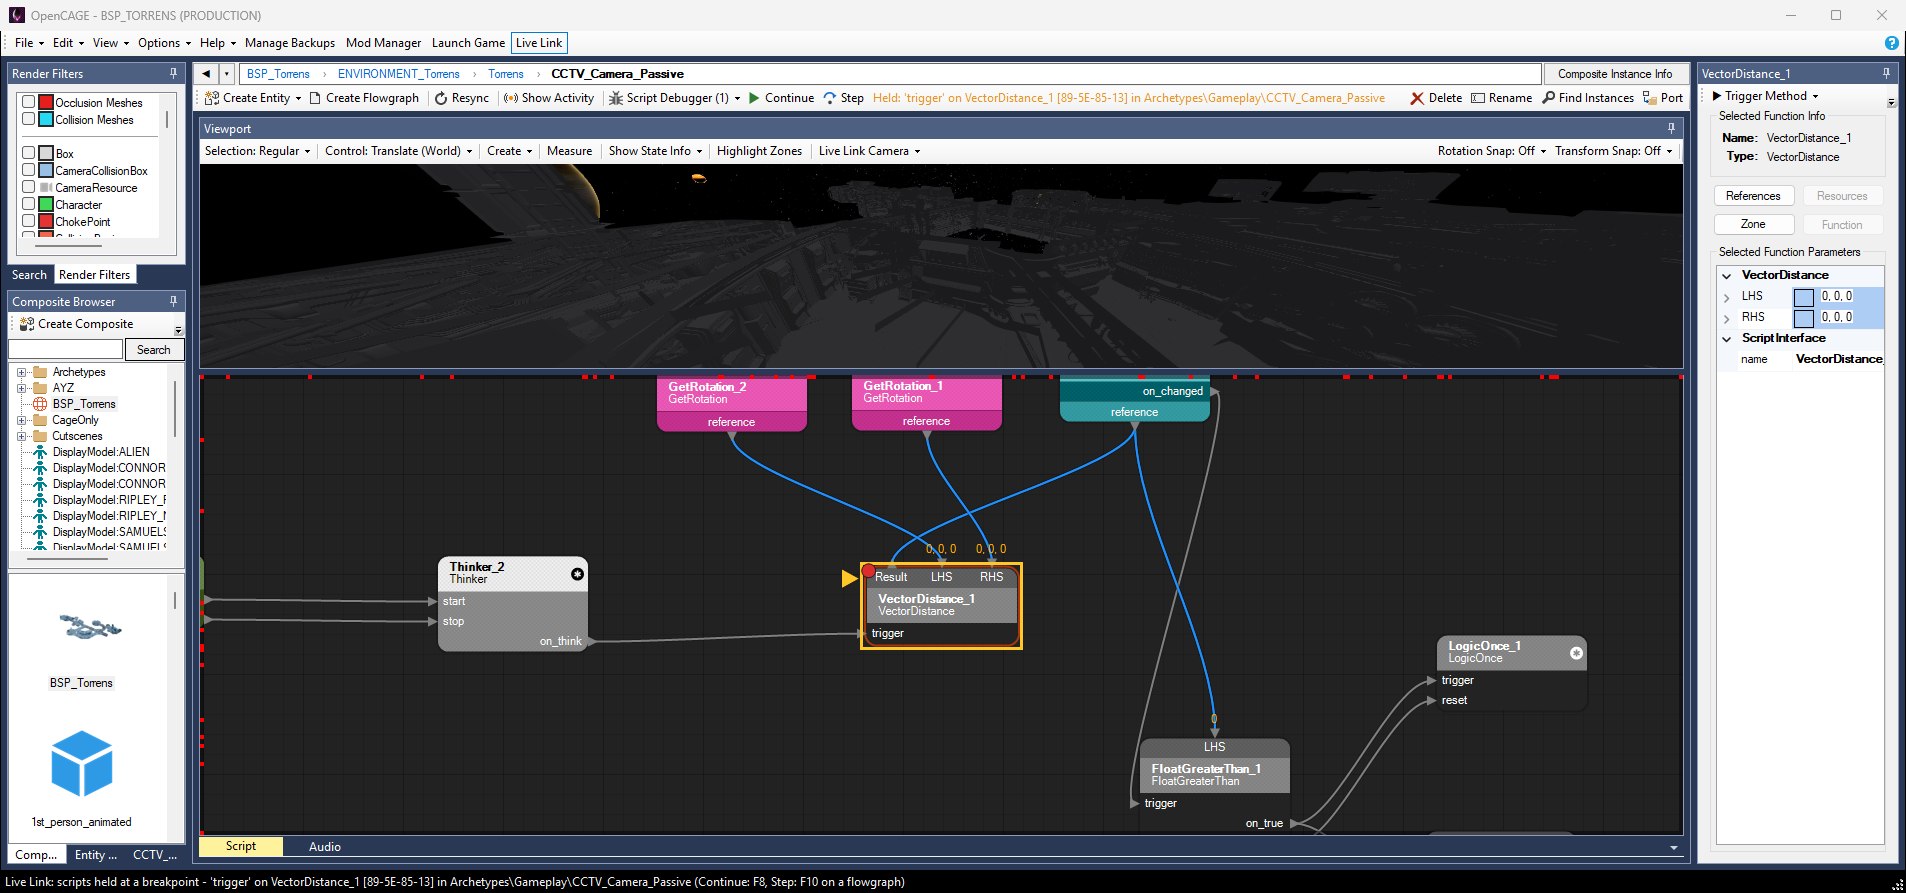Toggle the ChokePoint filter checkbox
Image resolution: width=1906 pixels, height=893 pixels.
(29, 222)
